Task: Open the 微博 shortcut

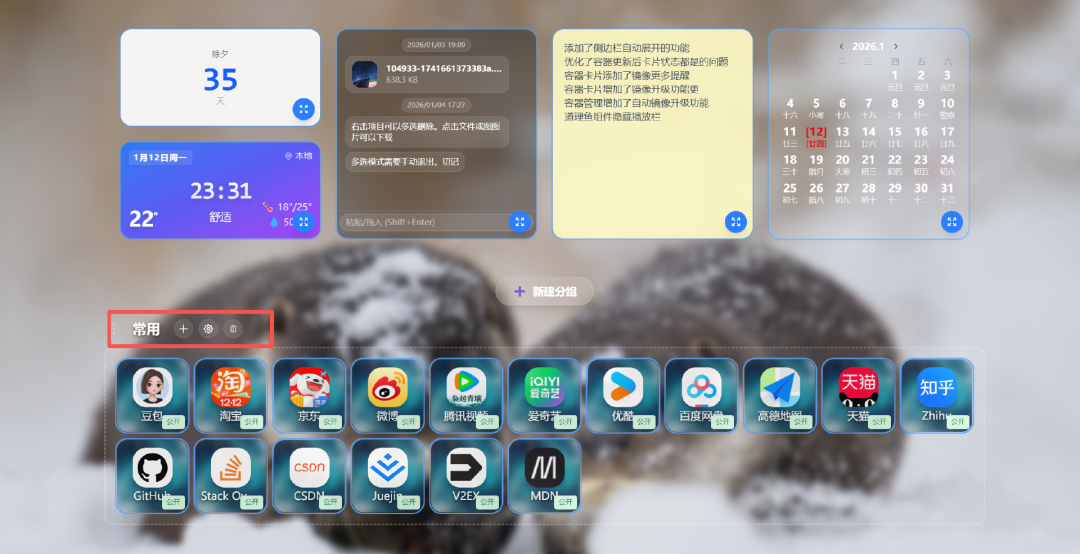Action: click(388, 396)
